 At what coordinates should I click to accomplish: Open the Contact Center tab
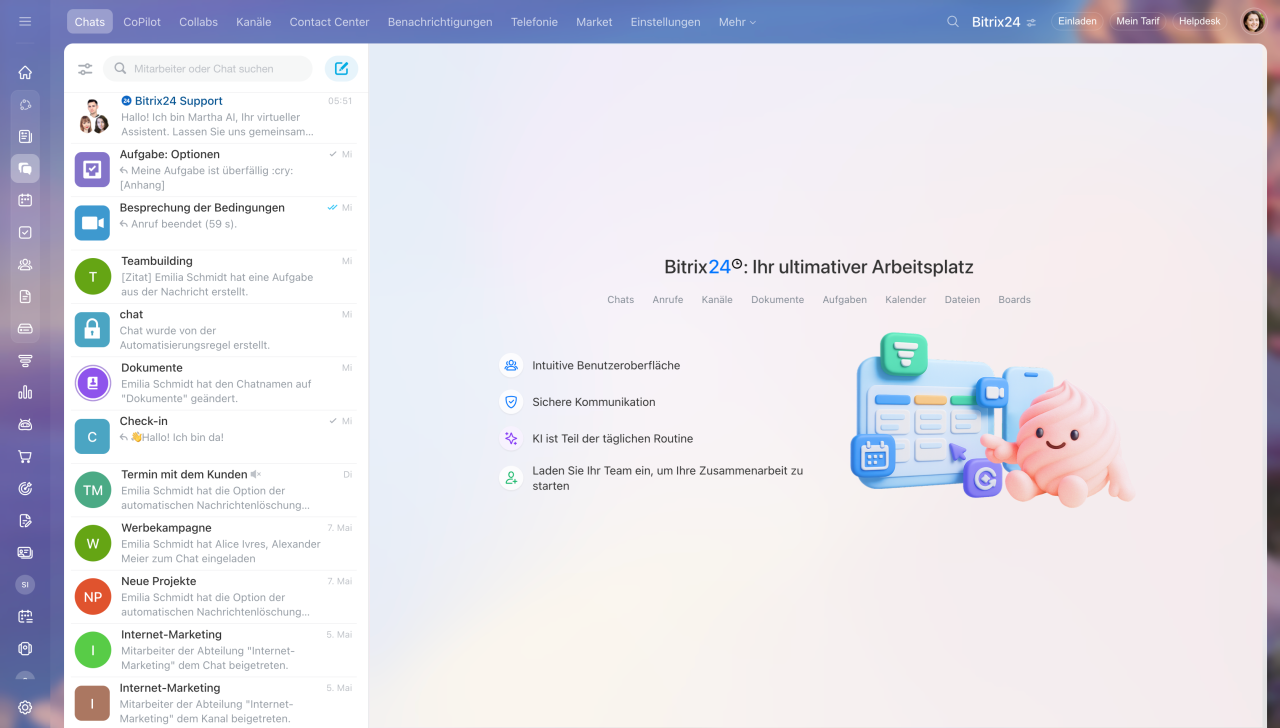(x=329, y=22)
